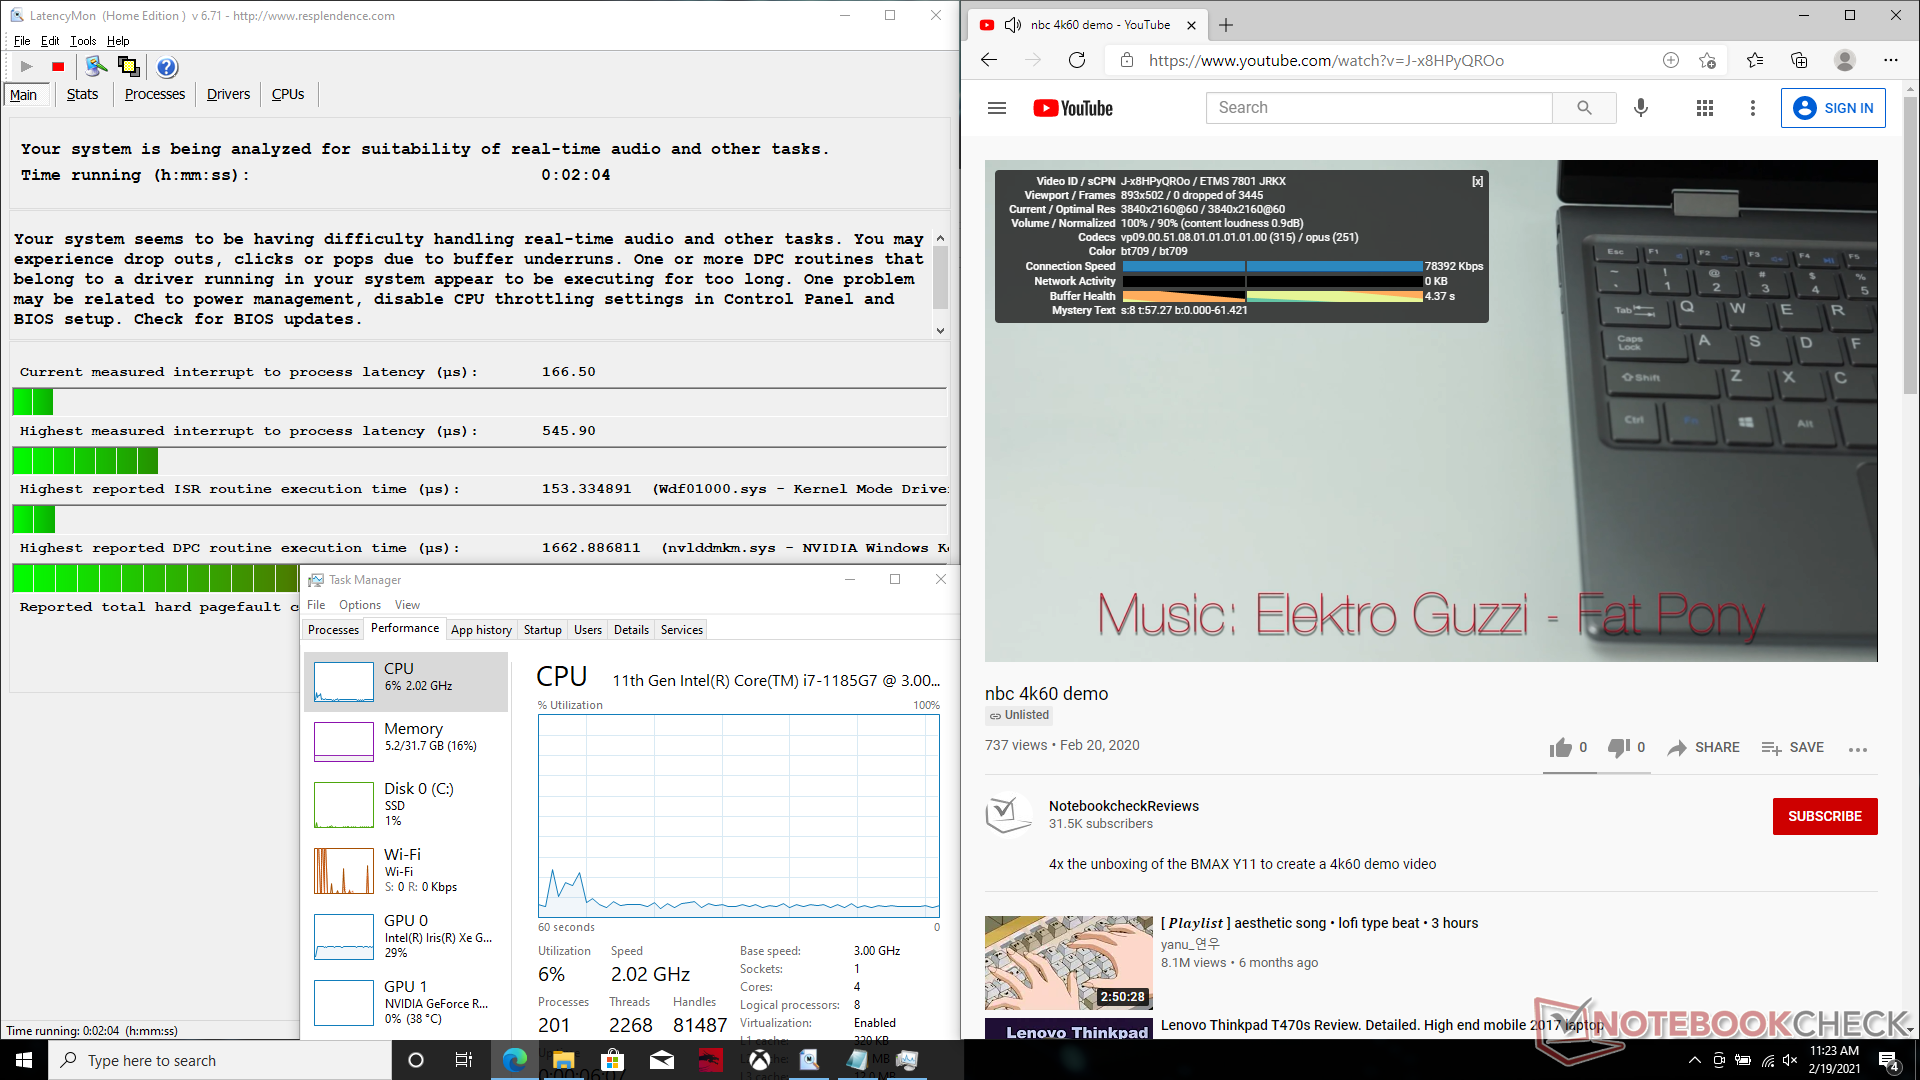This screenshot has height=1080, width=1920.
Task: Click the SIGN IN button
Action: (1833, 108)
